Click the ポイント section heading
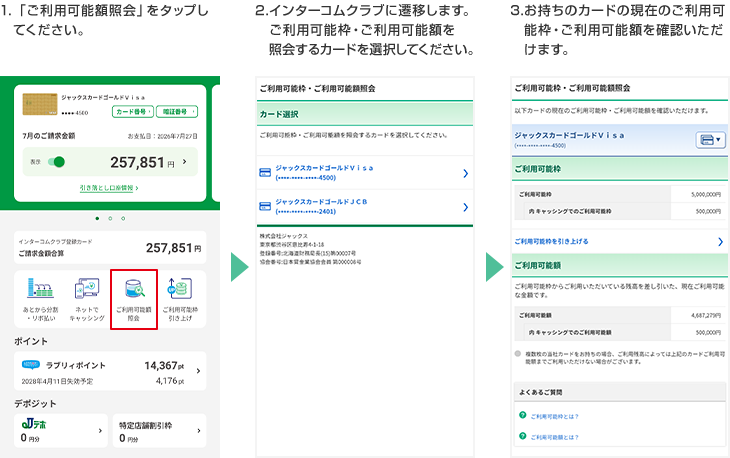Viewport: 730px width, 458px height. pos(31,341)
